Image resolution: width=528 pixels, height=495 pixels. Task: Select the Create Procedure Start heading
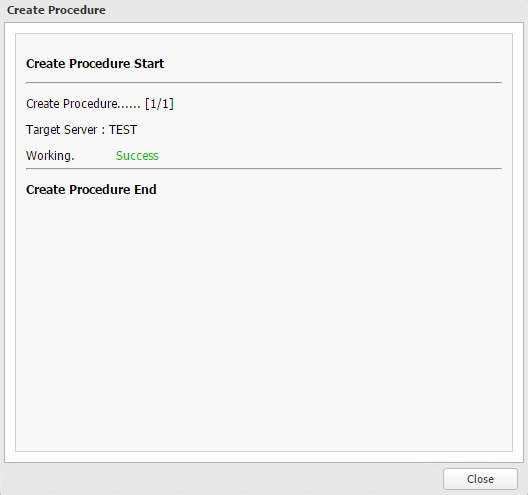95,64
